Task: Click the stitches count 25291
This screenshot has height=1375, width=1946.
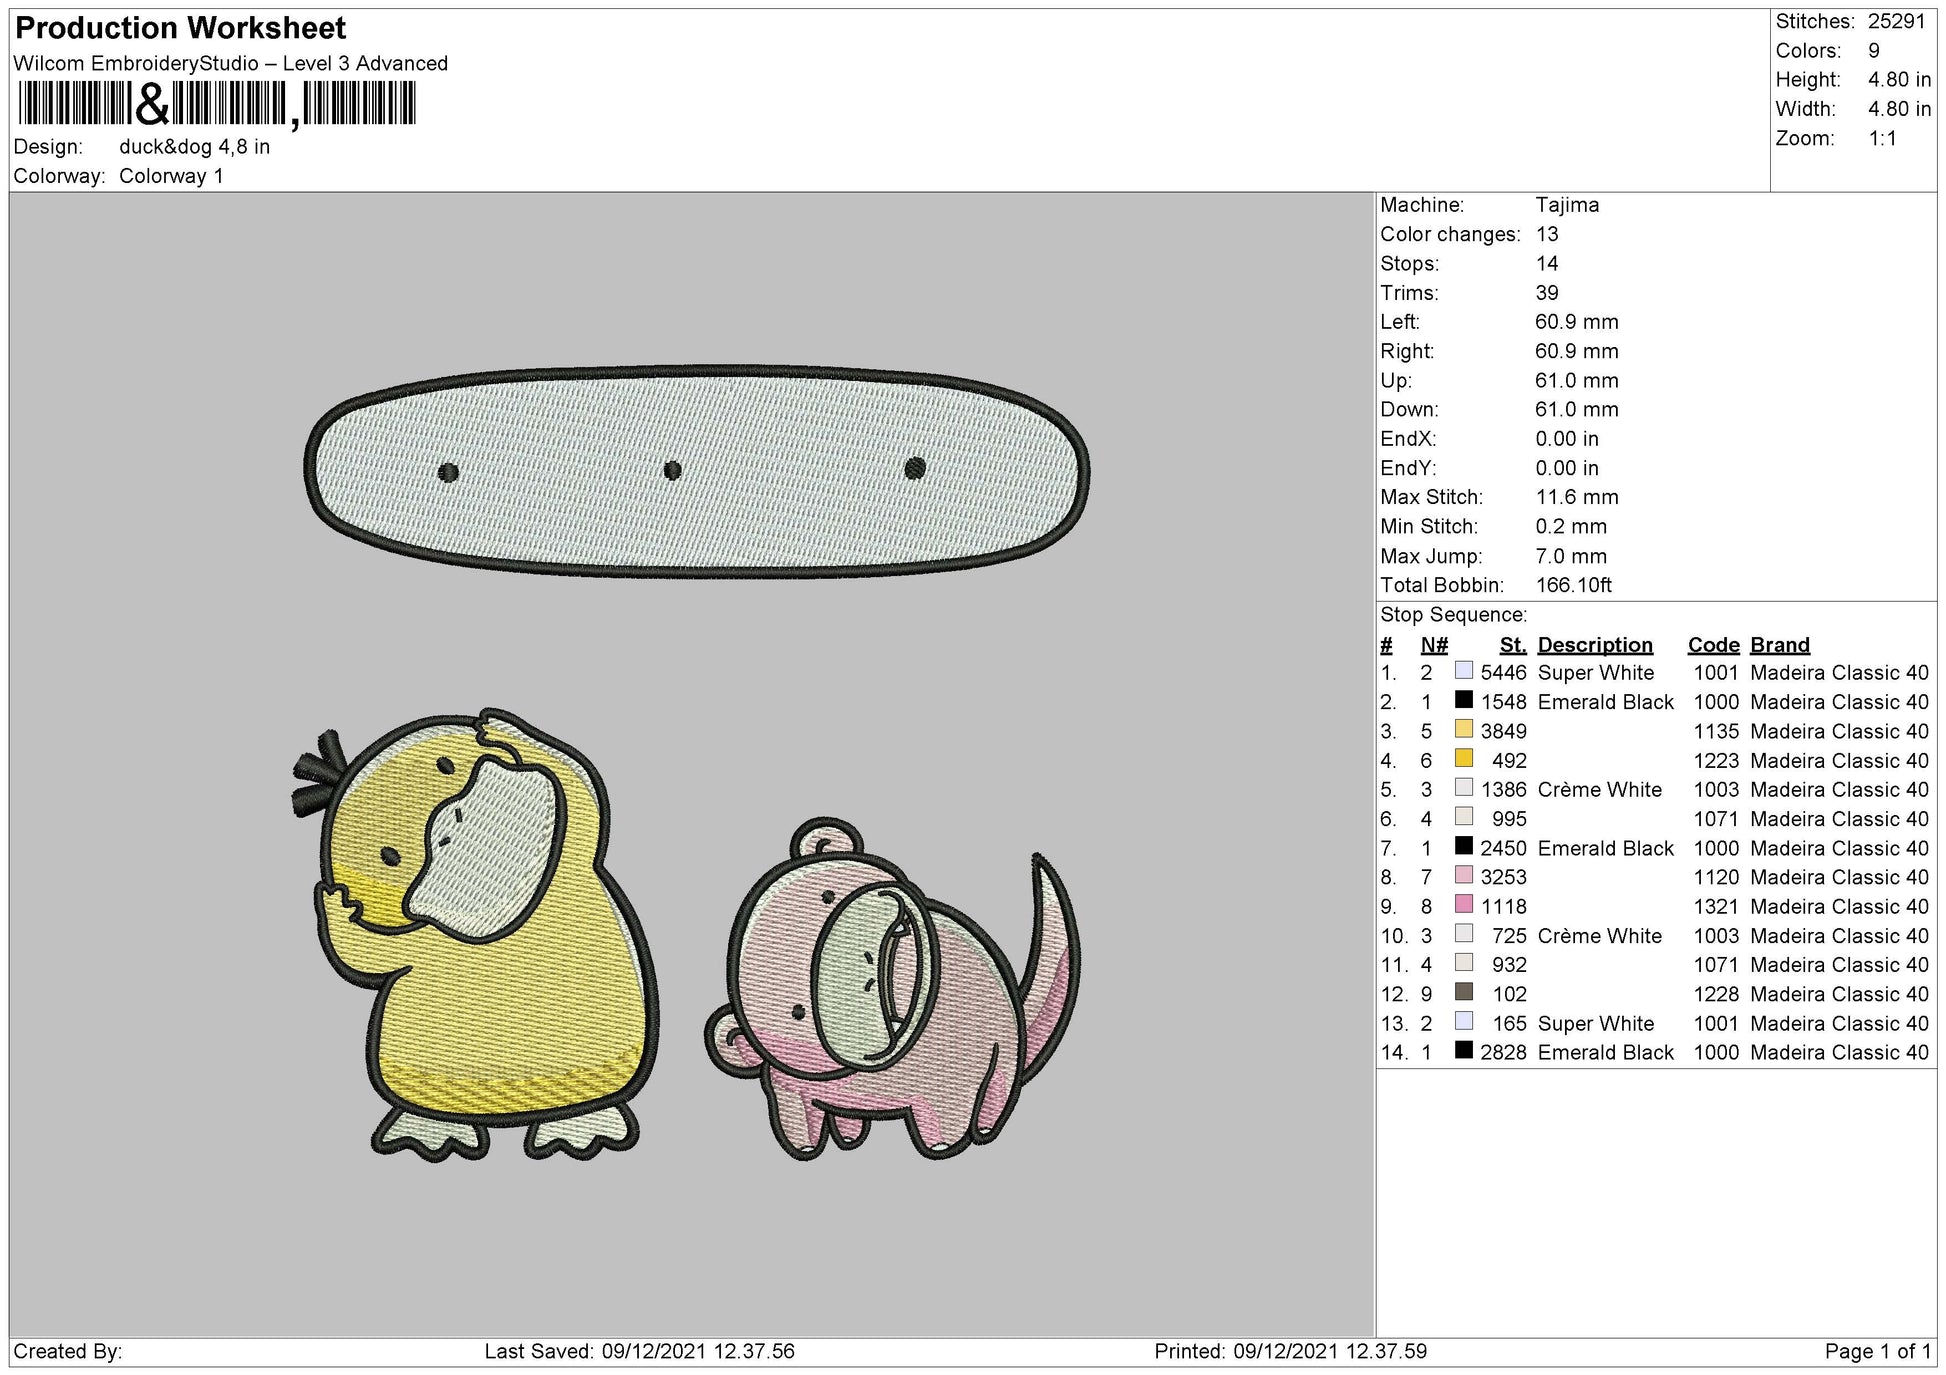Action: [x=1896, y=21]
